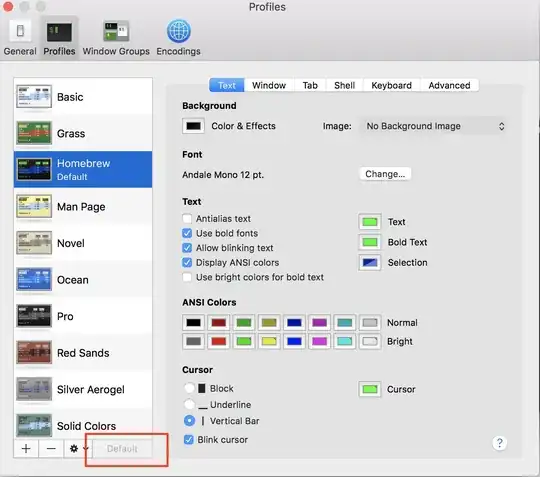The width and height of the screenshot is (540, 477).
Task: Switch to the Window tab
Action: (x=269, y=85)
